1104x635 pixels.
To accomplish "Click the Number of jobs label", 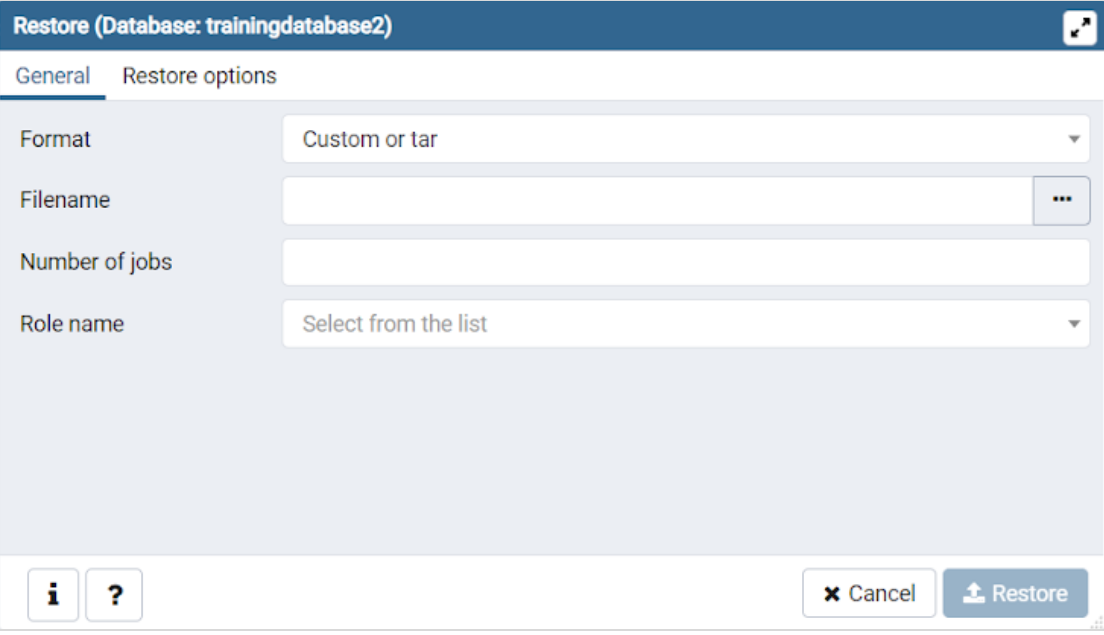I will coord(96,262).
